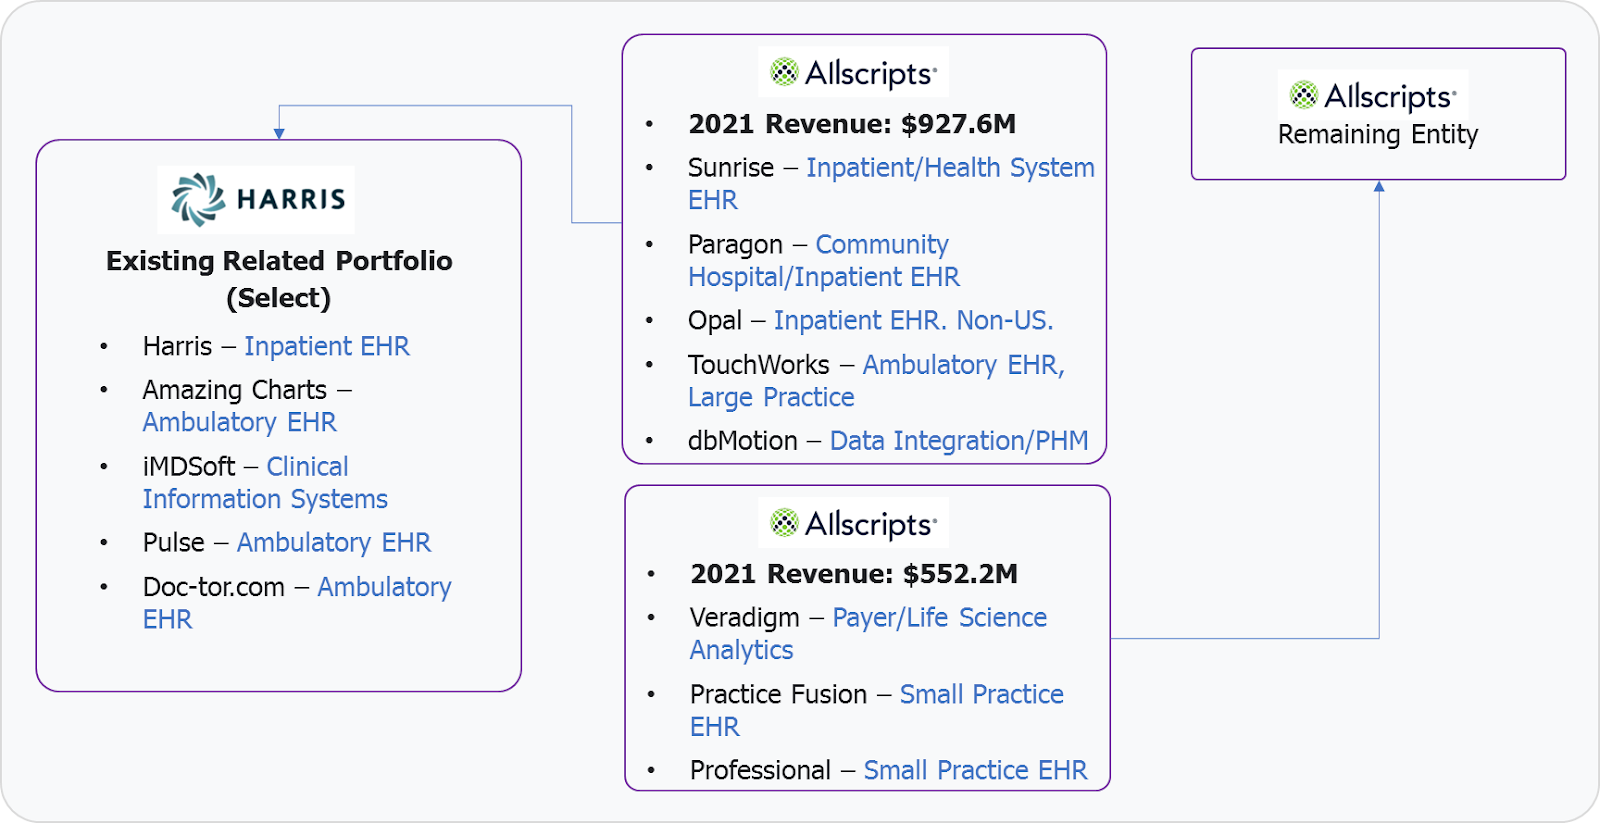The width and height of the screenshot is (1600, 823).
Task: Click Community Hospital/Inpatient EHR text
Action: coord(824,261)
